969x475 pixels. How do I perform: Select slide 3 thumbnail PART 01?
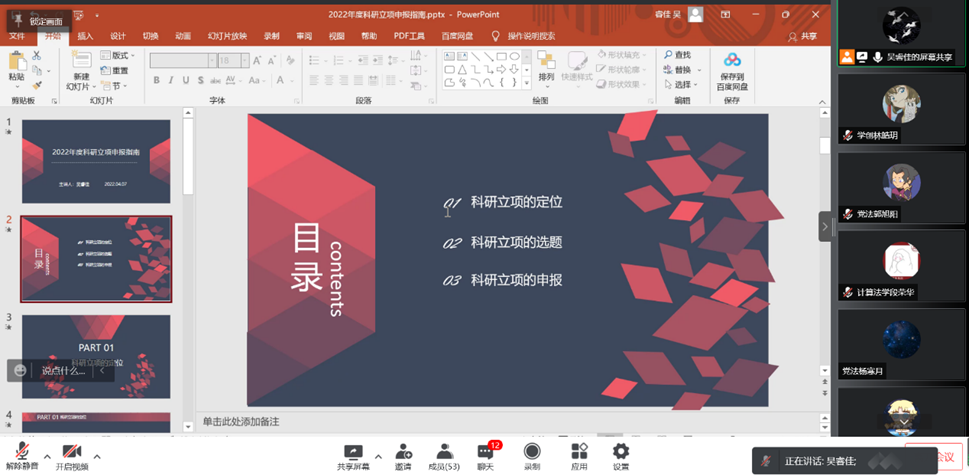[96, 355]
